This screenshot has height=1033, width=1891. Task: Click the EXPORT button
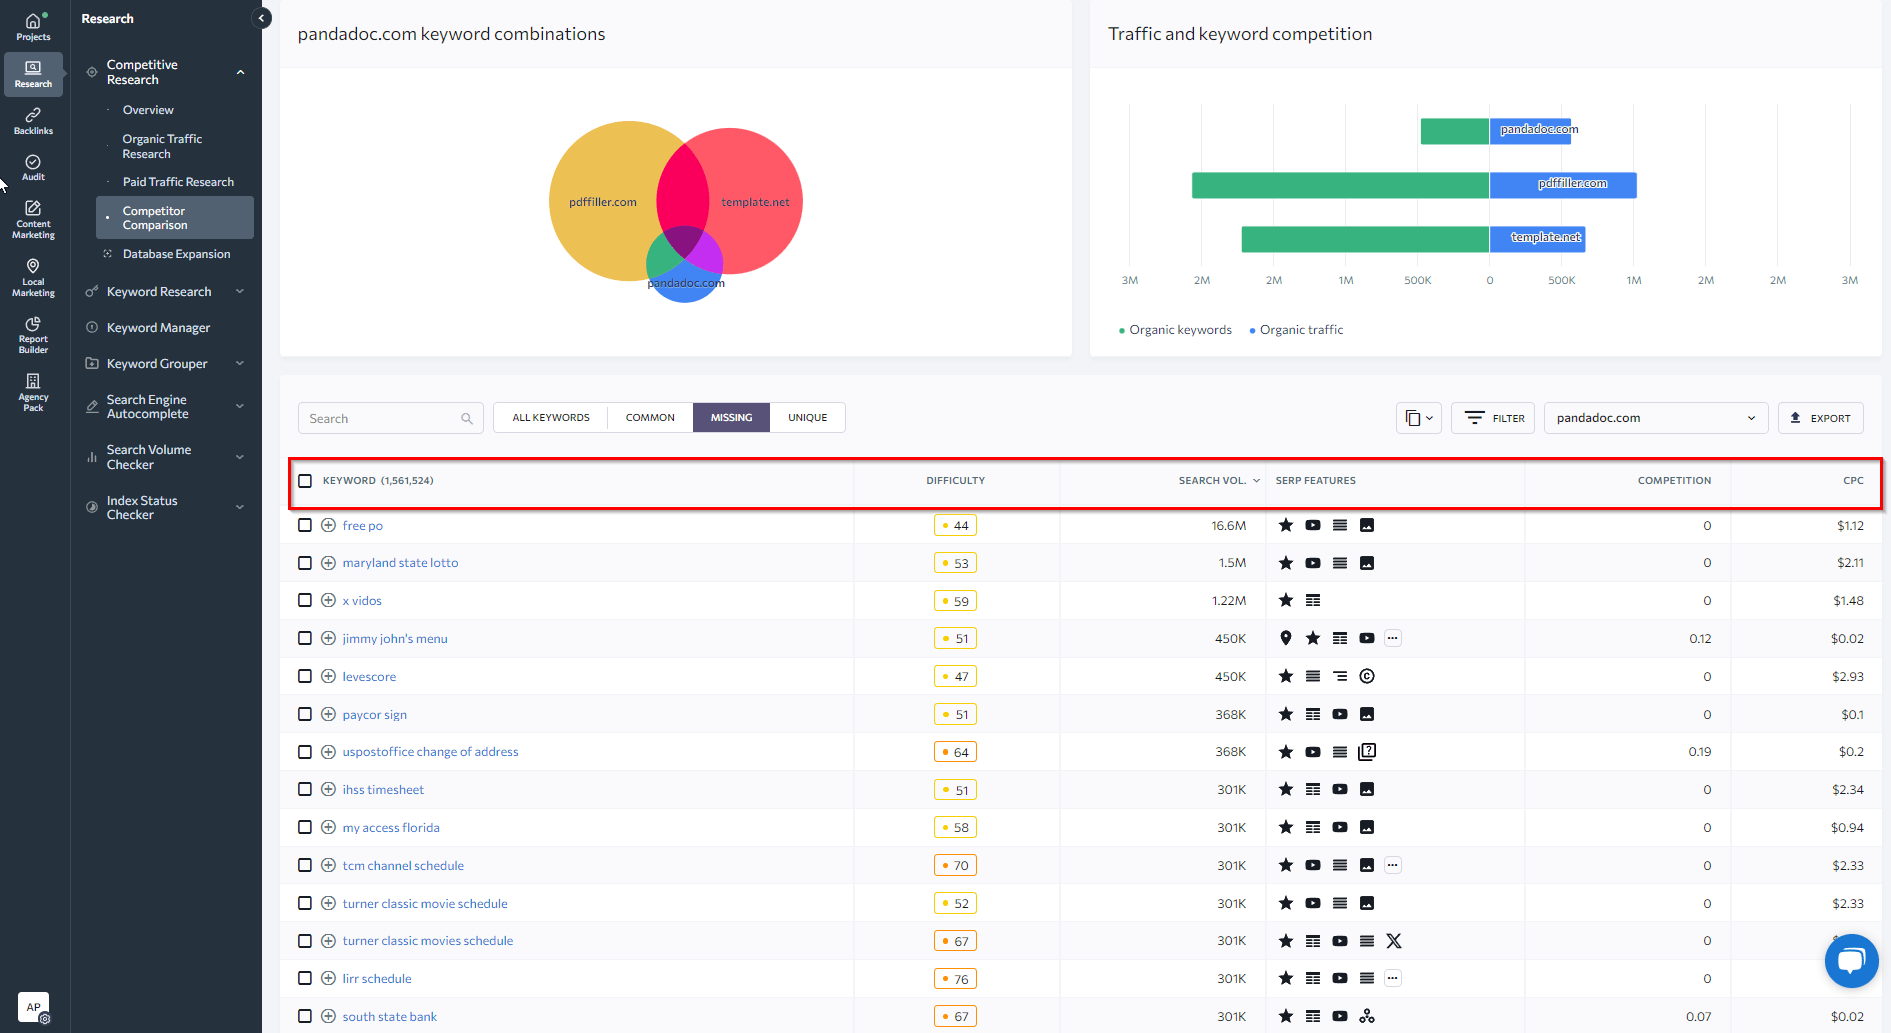(x=1820, y=417)
